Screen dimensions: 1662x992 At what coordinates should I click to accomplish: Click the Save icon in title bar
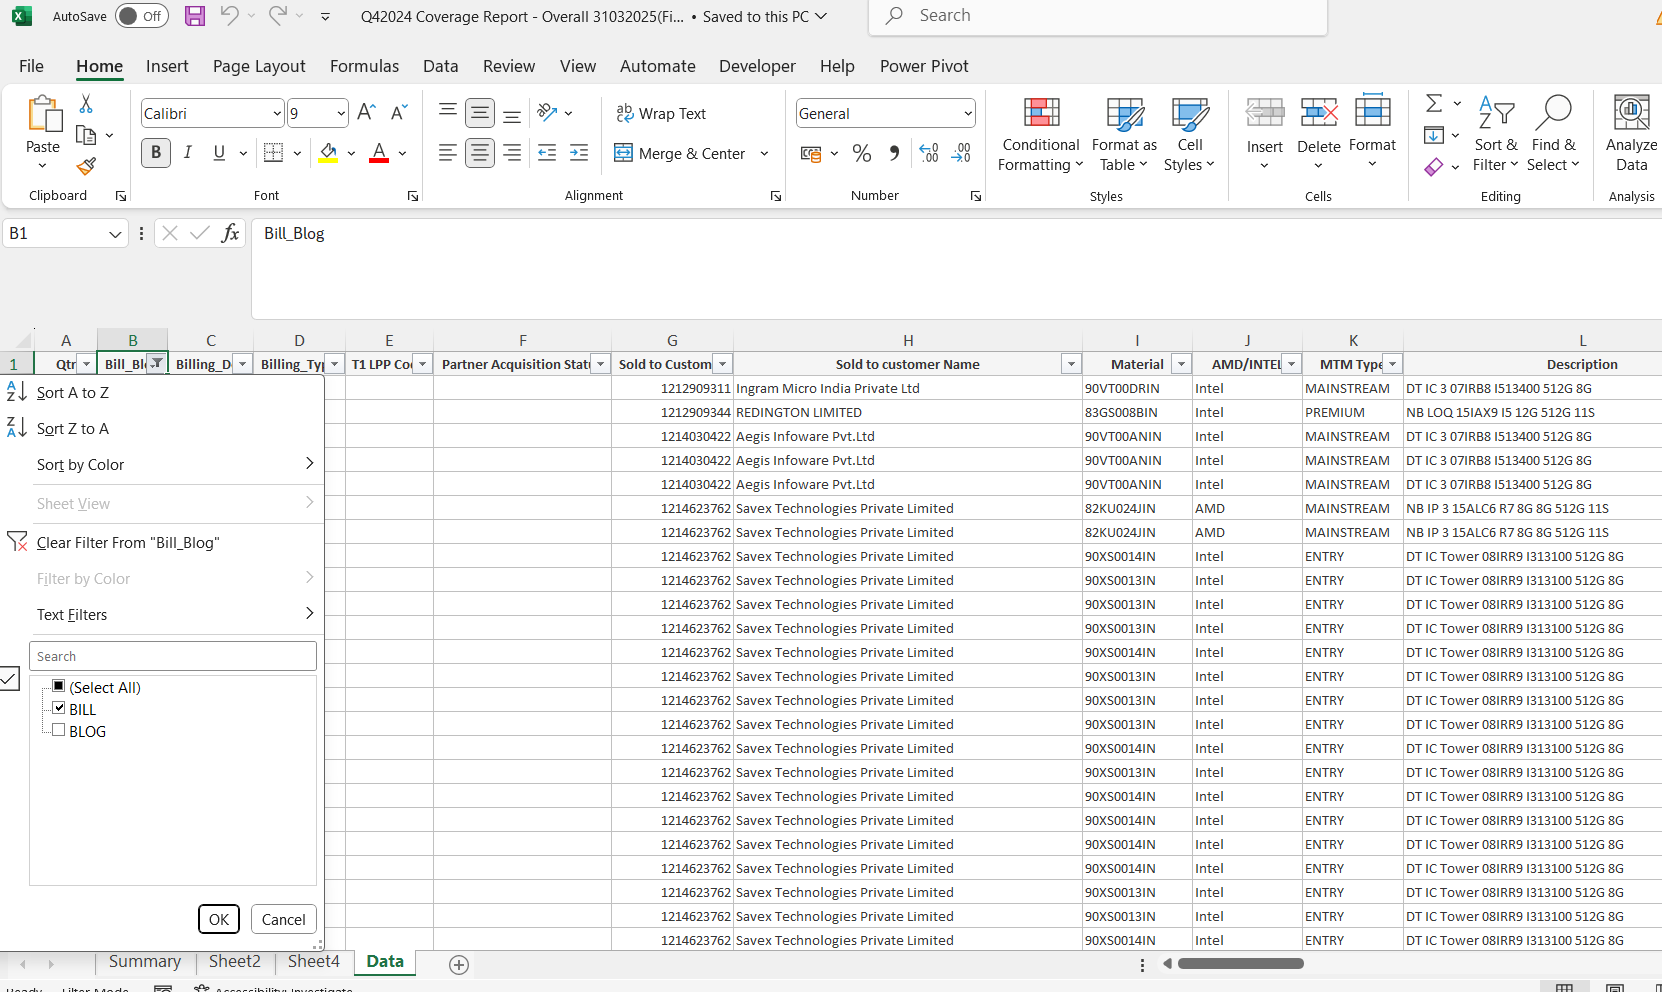coord(195,16)
